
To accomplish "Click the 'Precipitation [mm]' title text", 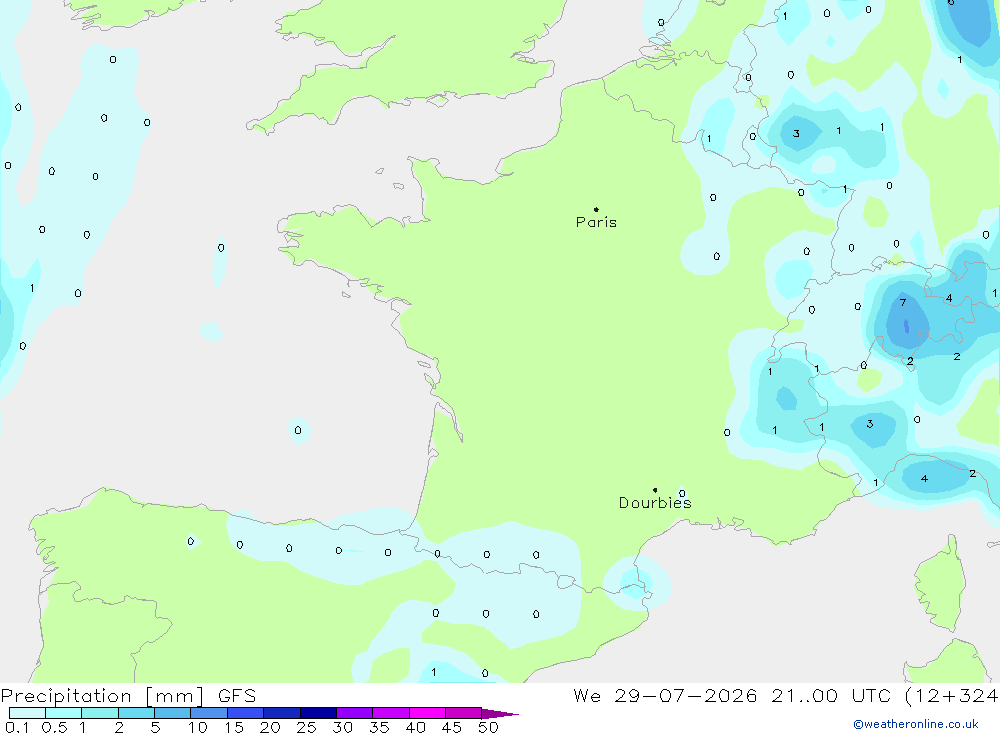I will [103, 696].
